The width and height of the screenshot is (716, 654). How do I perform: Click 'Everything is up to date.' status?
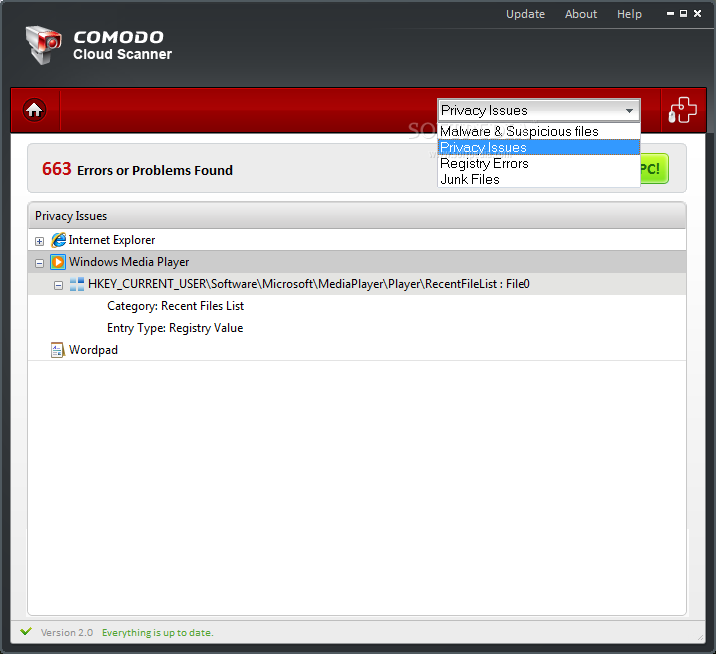click(158, 633)
